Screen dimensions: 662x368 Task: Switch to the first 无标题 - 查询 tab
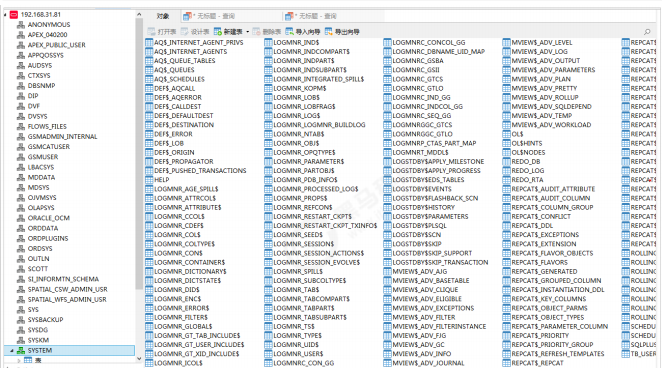click(x=209, y=16)
